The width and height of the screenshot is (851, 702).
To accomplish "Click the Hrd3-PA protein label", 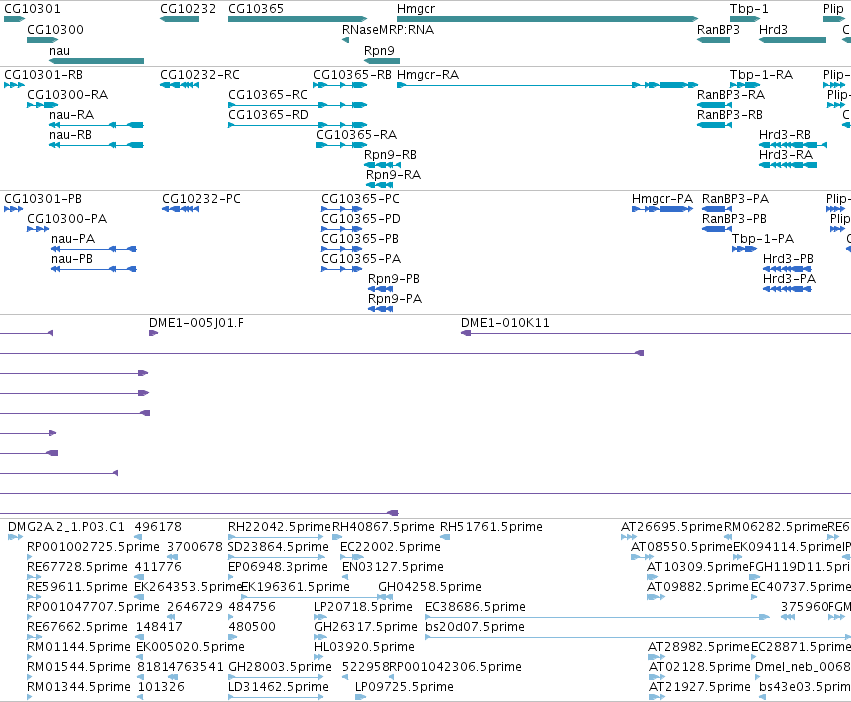I will pyautogui.click(x=789, y=279).
